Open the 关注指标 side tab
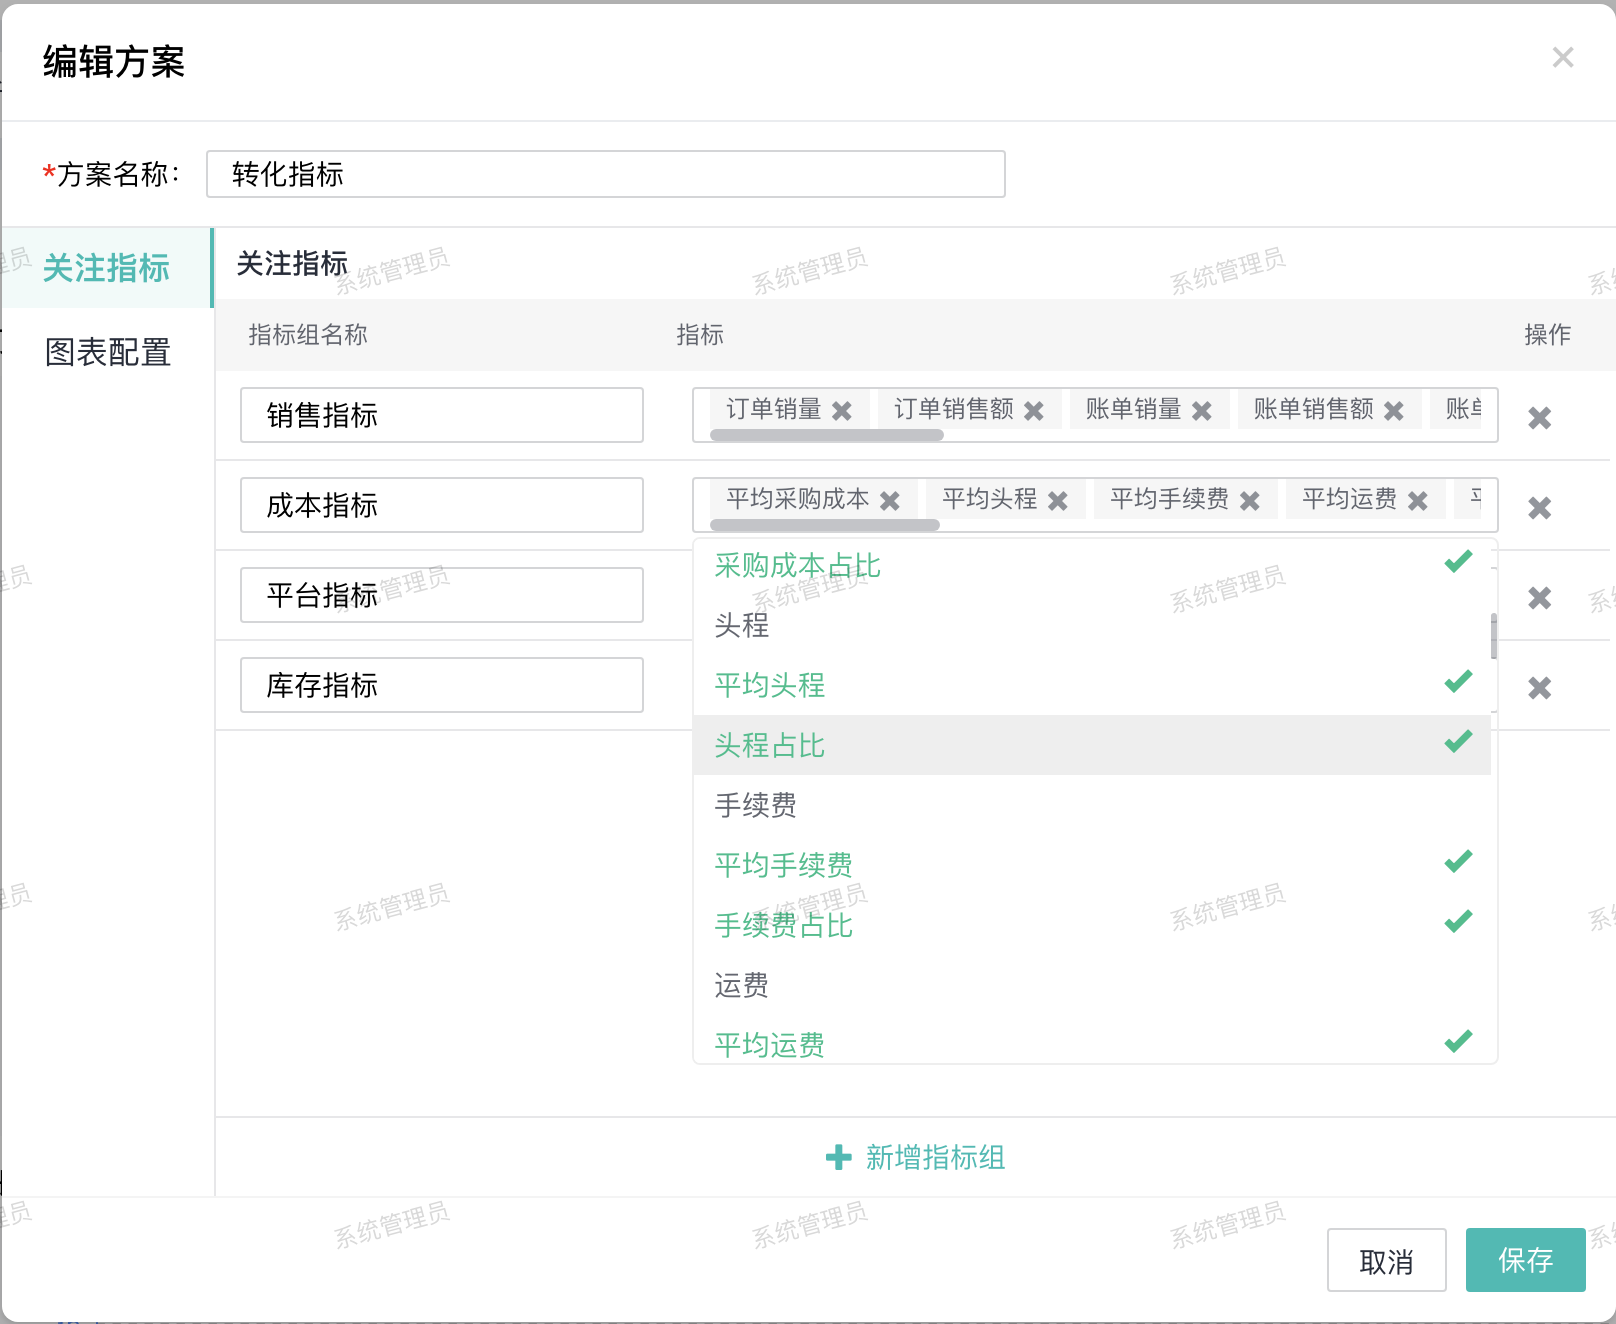The height and width of the screenshot is (1324, 1616). pos(106,268)
